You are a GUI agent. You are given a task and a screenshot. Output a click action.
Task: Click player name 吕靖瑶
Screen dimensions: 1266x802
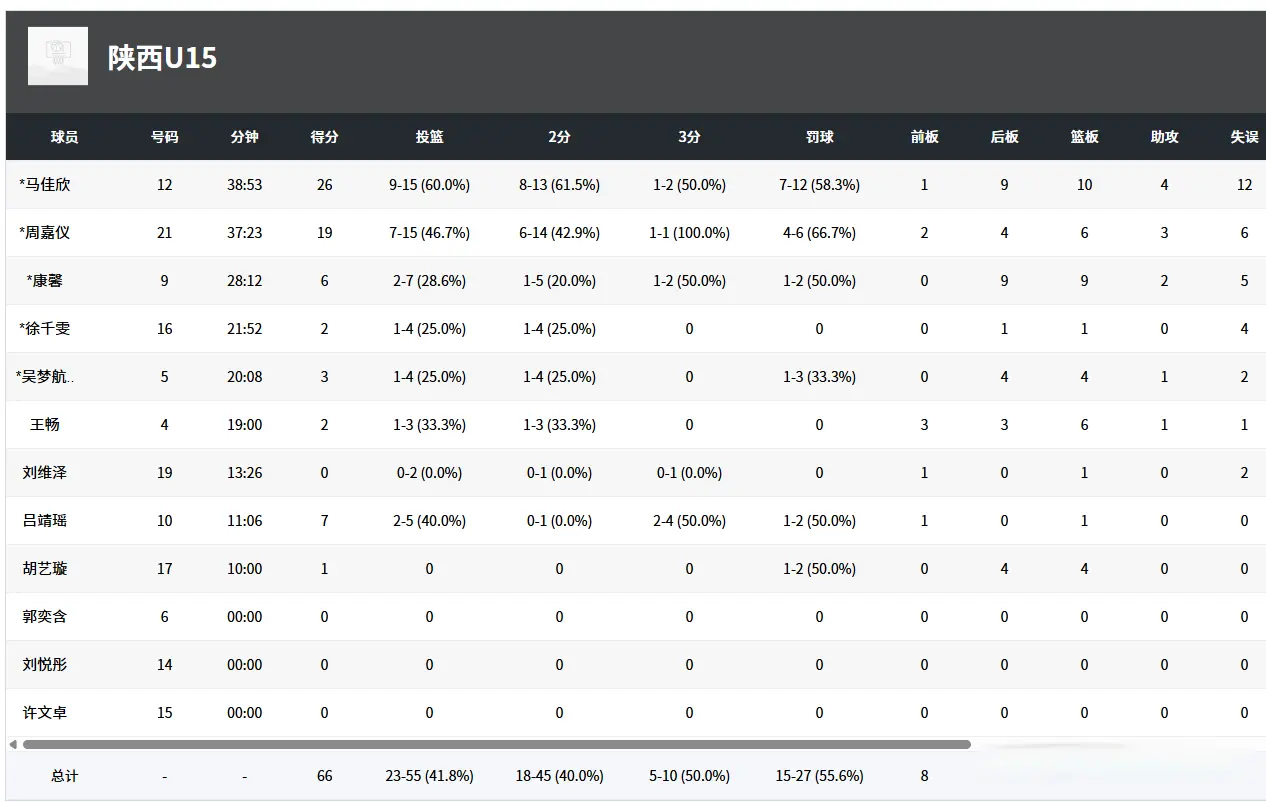[x=45, y=521]
